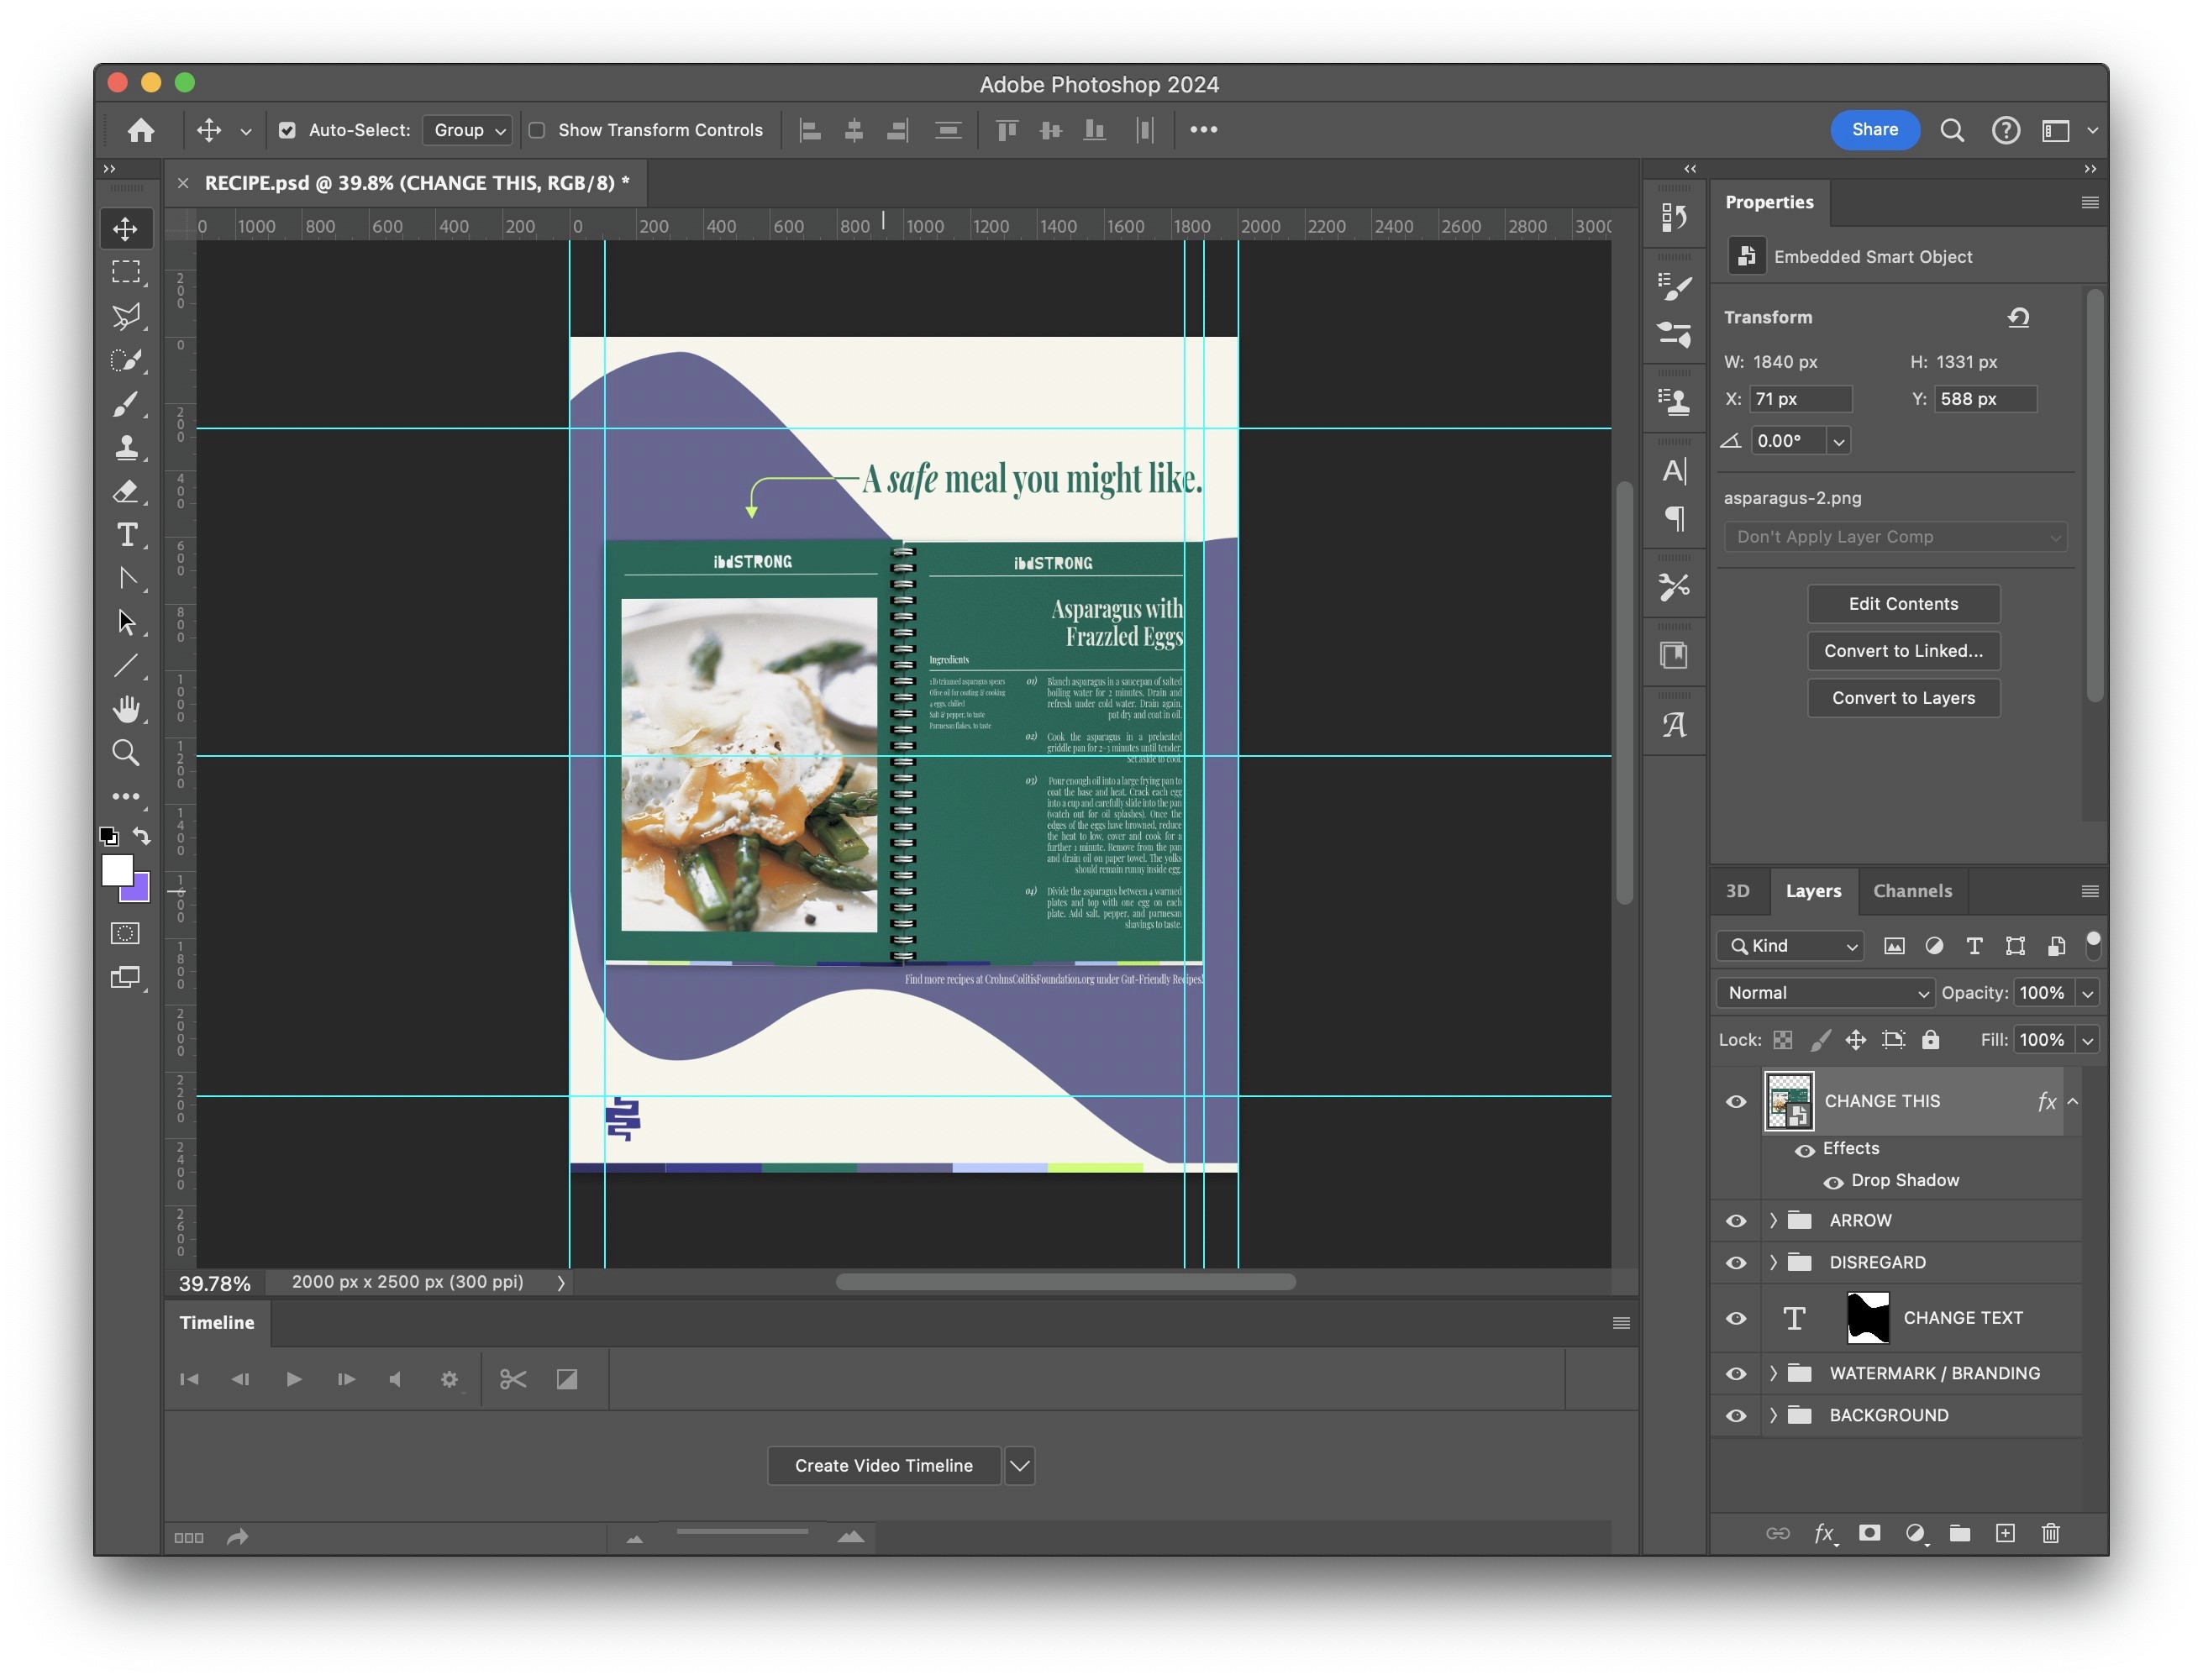Select the Path Selection arrow tool
The image size is (2203, 1680).
(x=126, y=622)
